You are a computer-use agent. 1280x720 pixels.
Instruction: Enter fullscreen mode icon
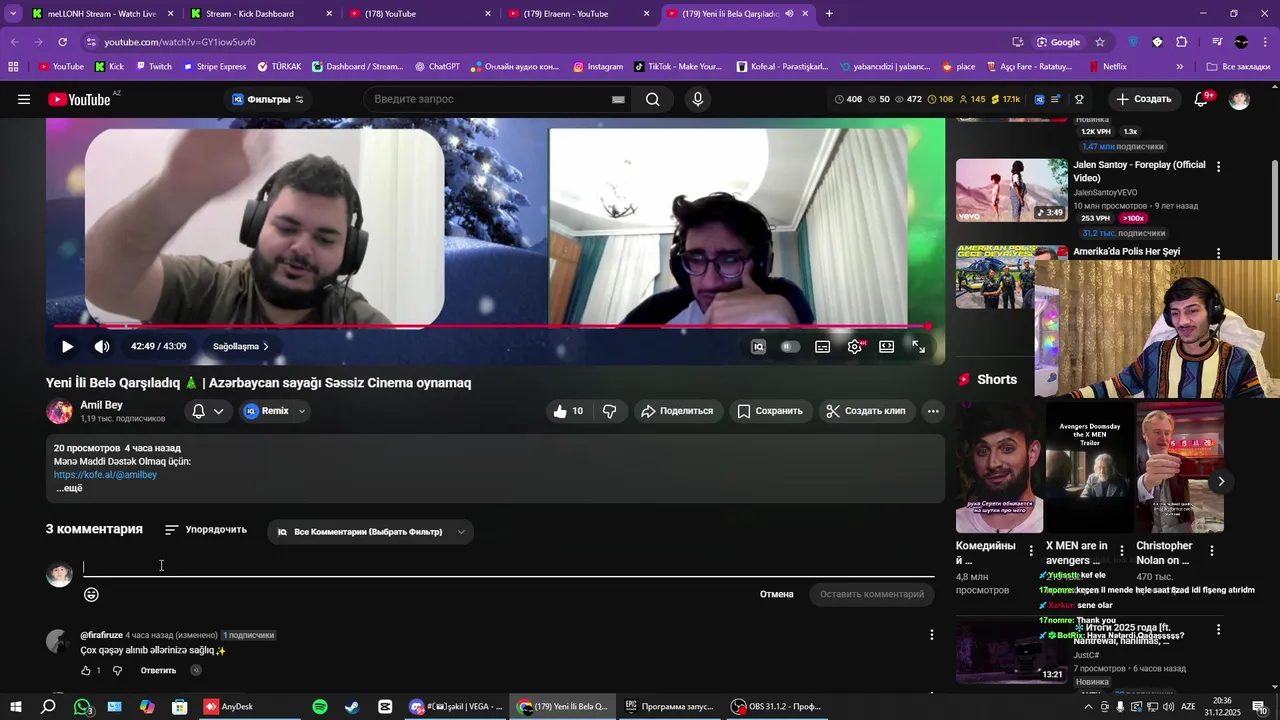(918, 346)
